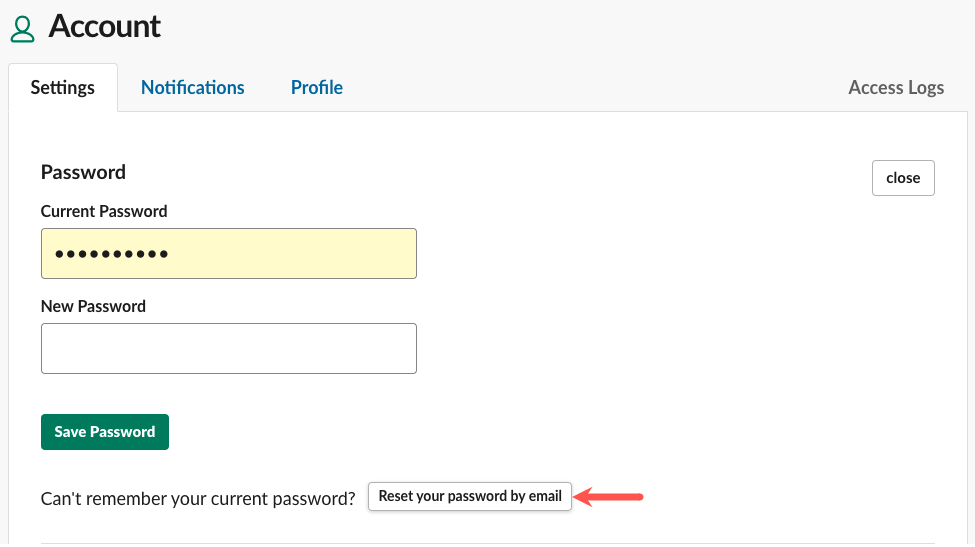Click the red arrow annotation
This screenshot has width=975, height=547.
click(x=611, y=496)
